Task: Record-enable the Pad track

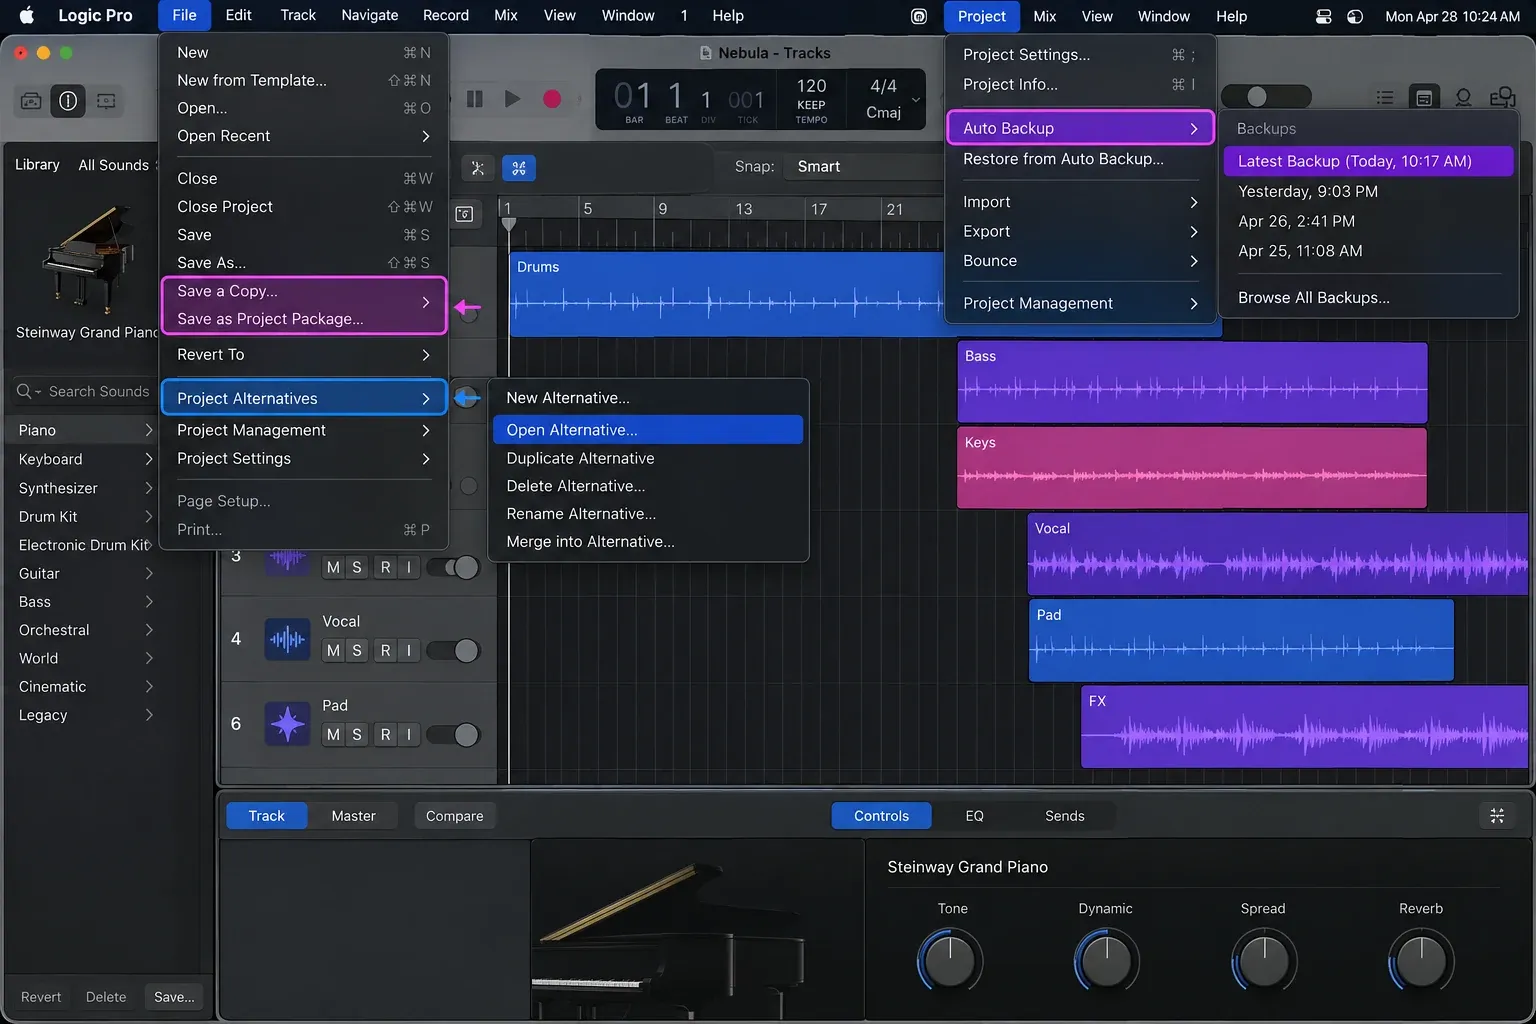Action: click(x=385, y=735)
